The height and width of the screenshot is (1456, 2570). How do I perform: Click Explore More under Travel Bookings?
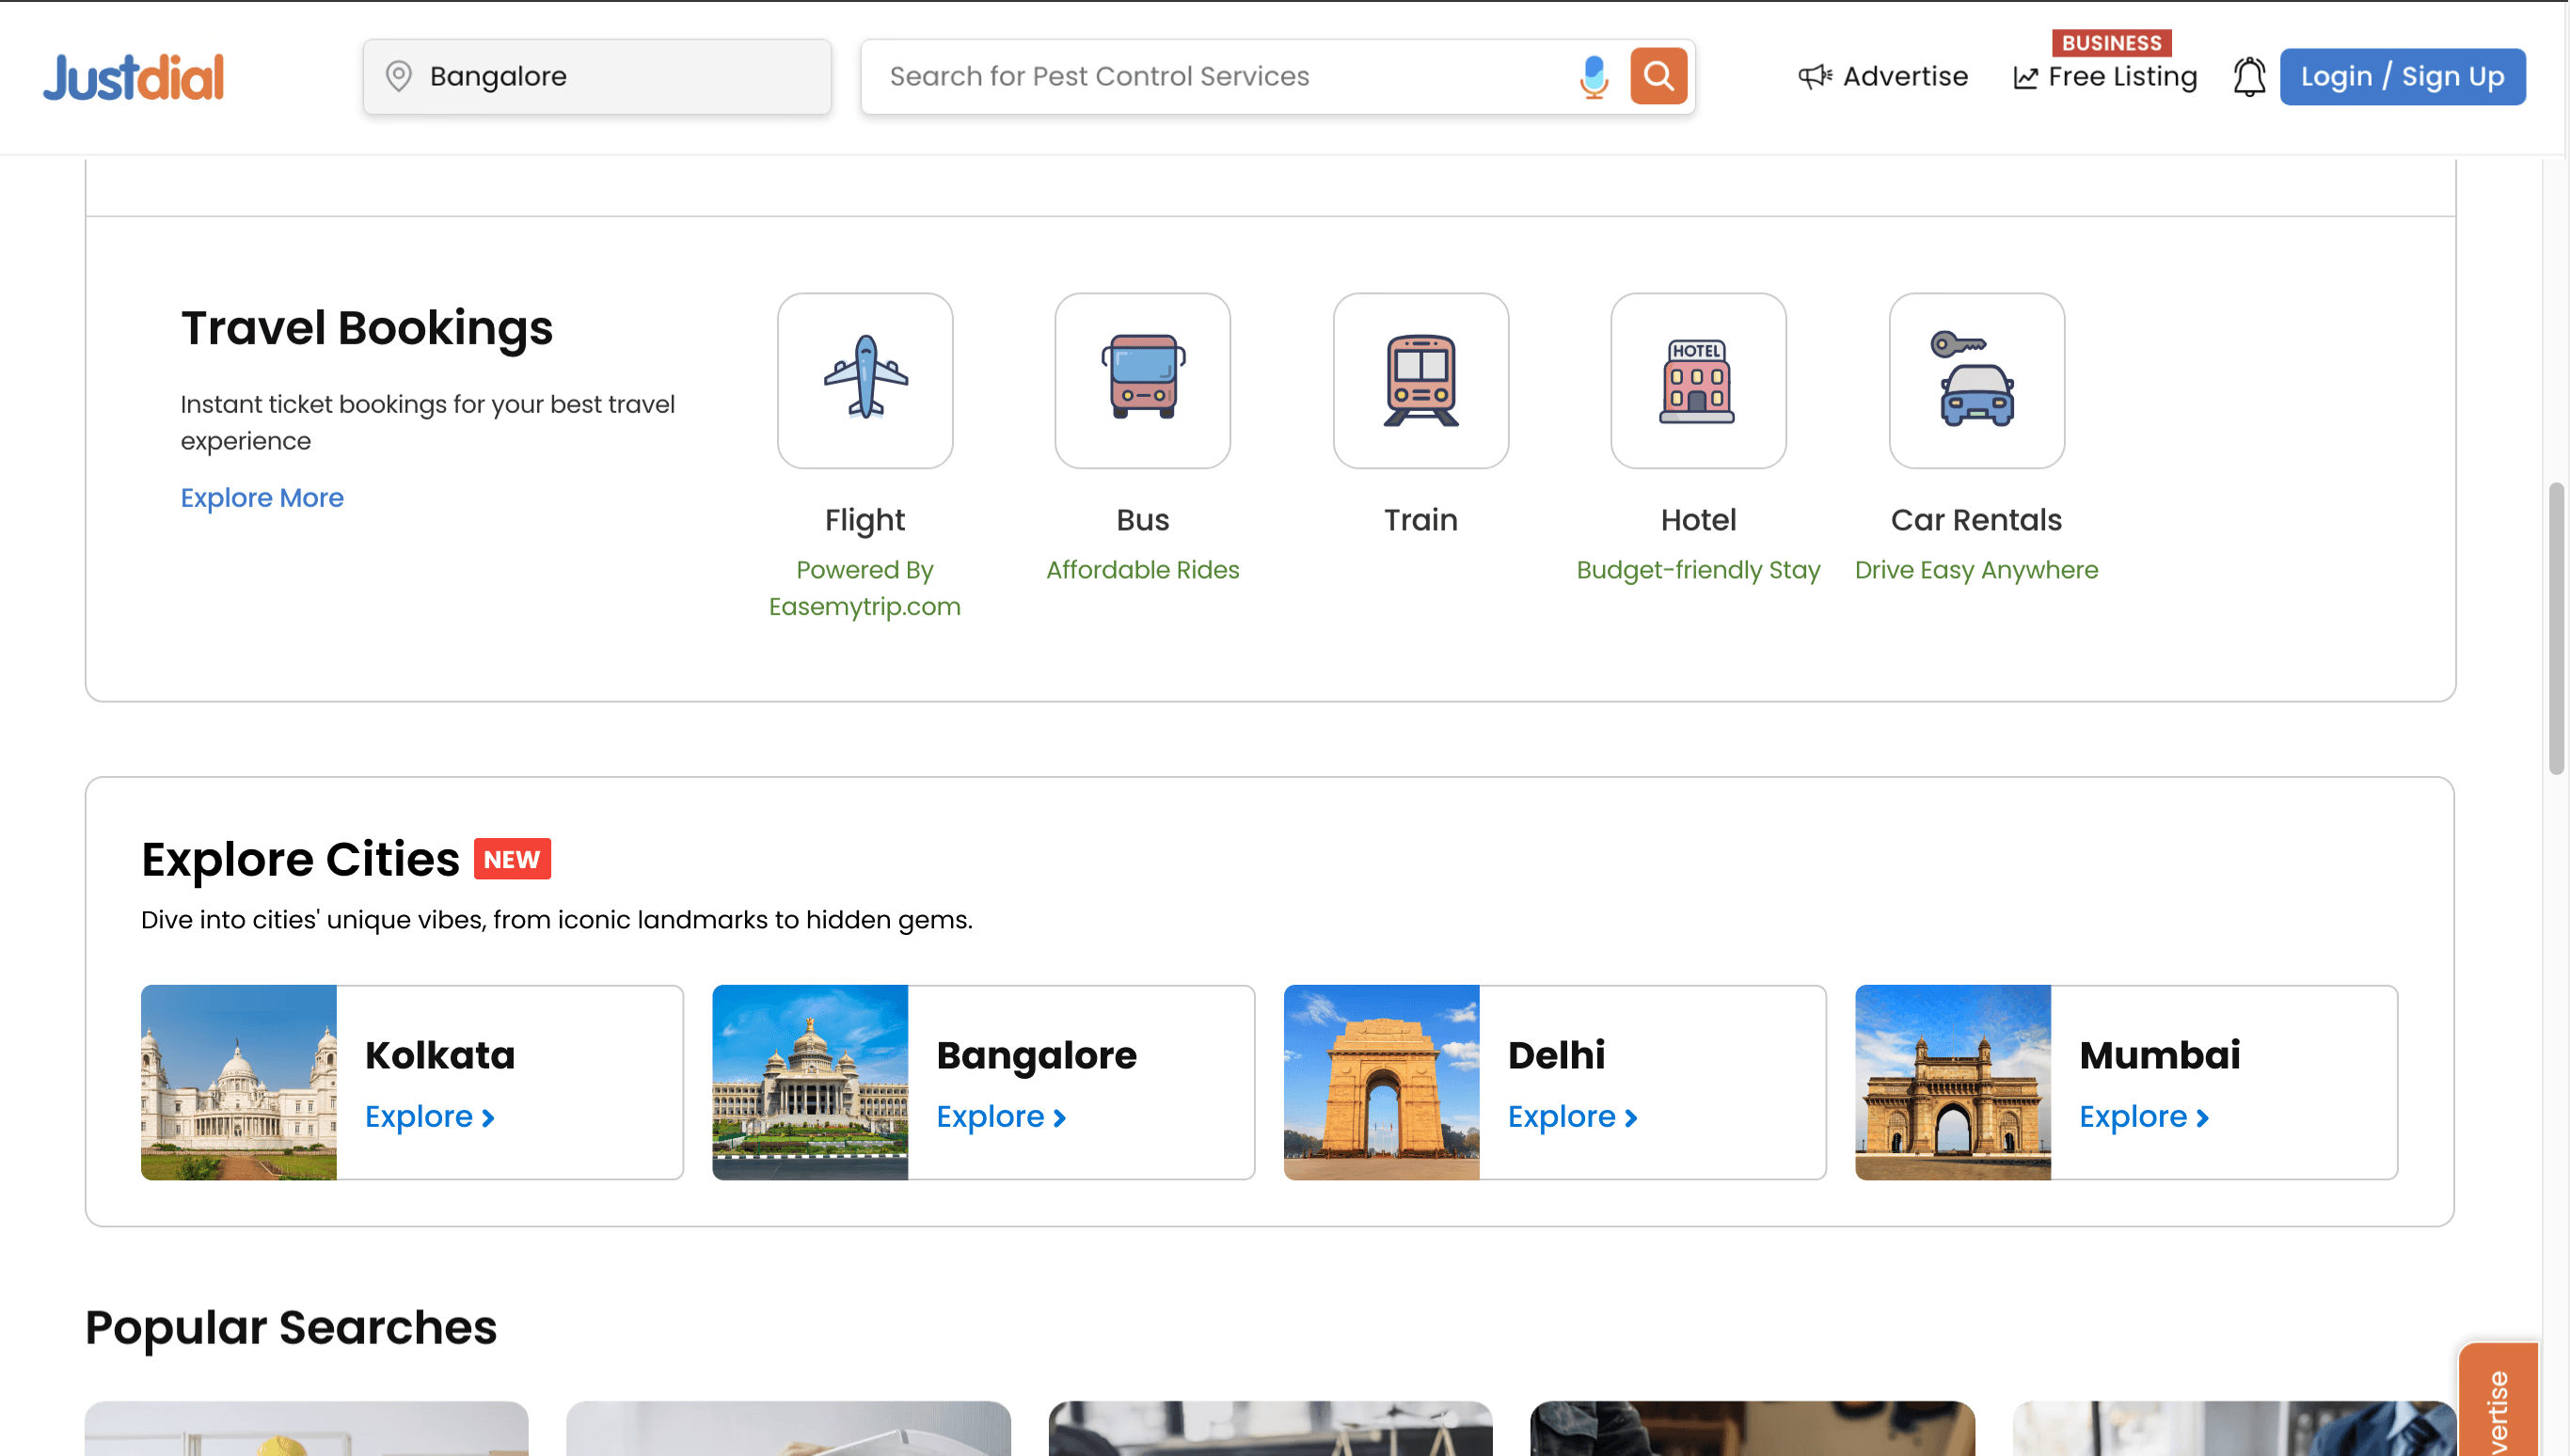(262, 497)
